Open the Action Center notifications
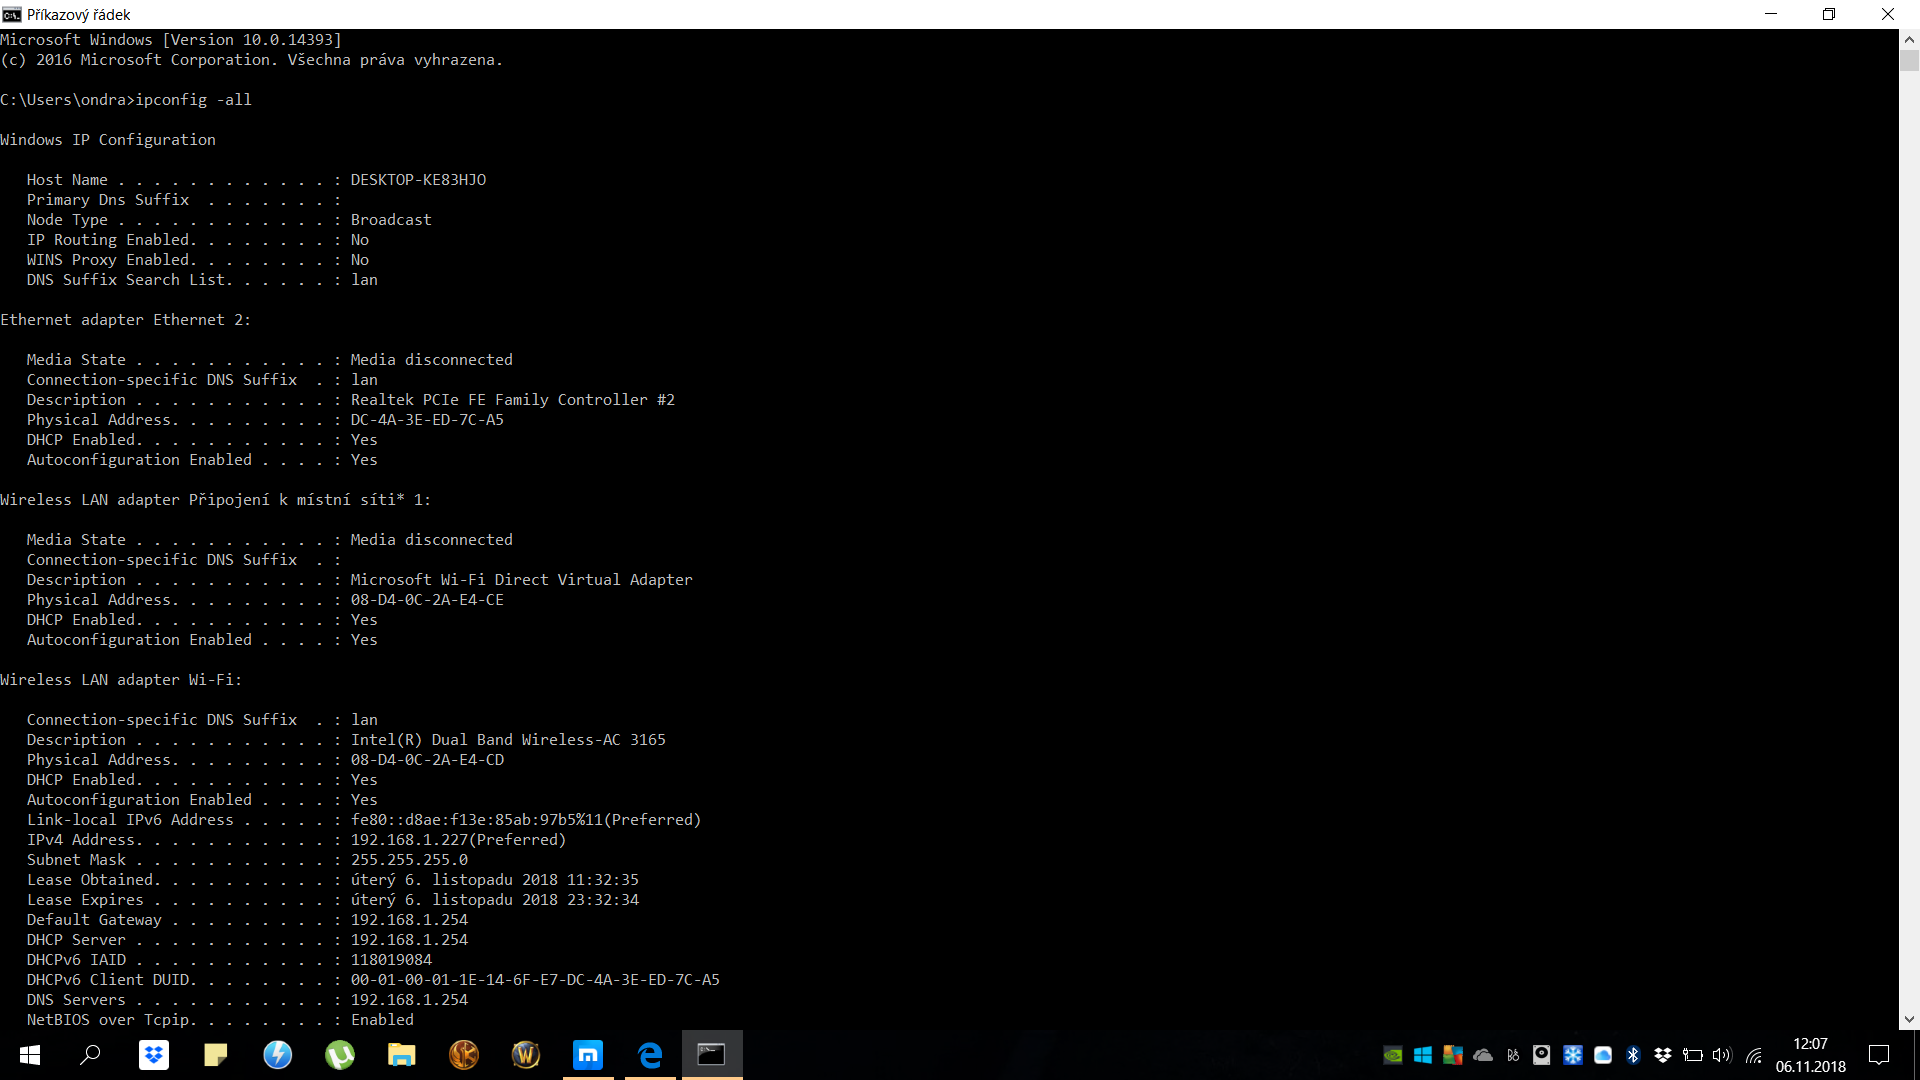Image resolution: width=1920 pixels, height=1080 pixels. click(1879, 1055)
